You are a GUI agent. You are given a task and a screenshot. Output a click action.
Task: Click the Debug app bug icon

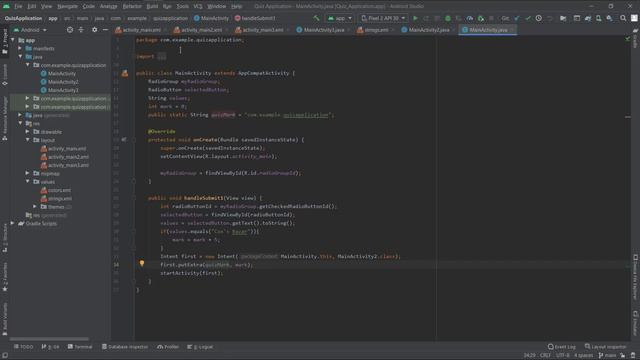pos(448,18)
